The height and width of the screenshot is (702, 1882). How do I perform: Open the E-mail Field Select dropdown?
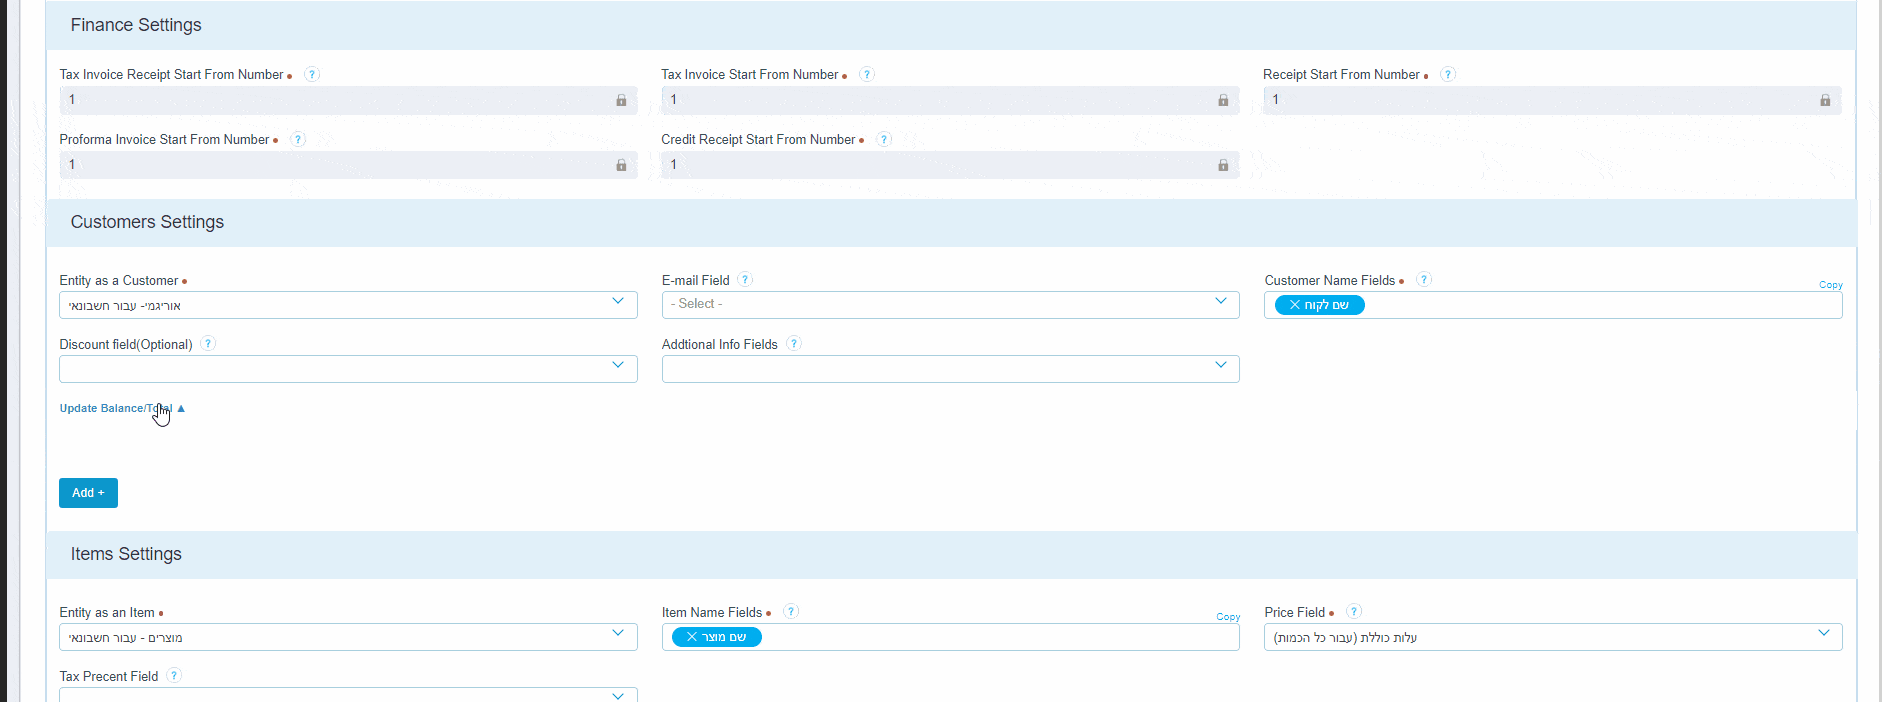[x=950, y=305]
